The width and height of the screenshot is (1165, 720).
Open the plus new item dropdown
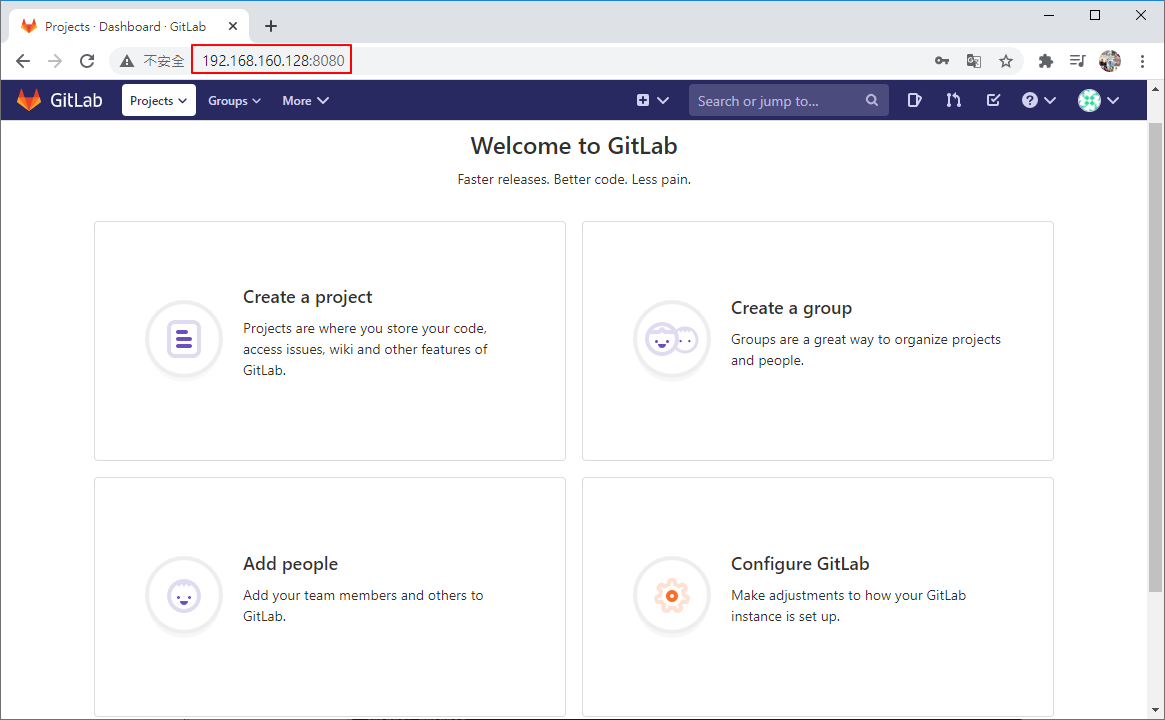coord(652,100)
